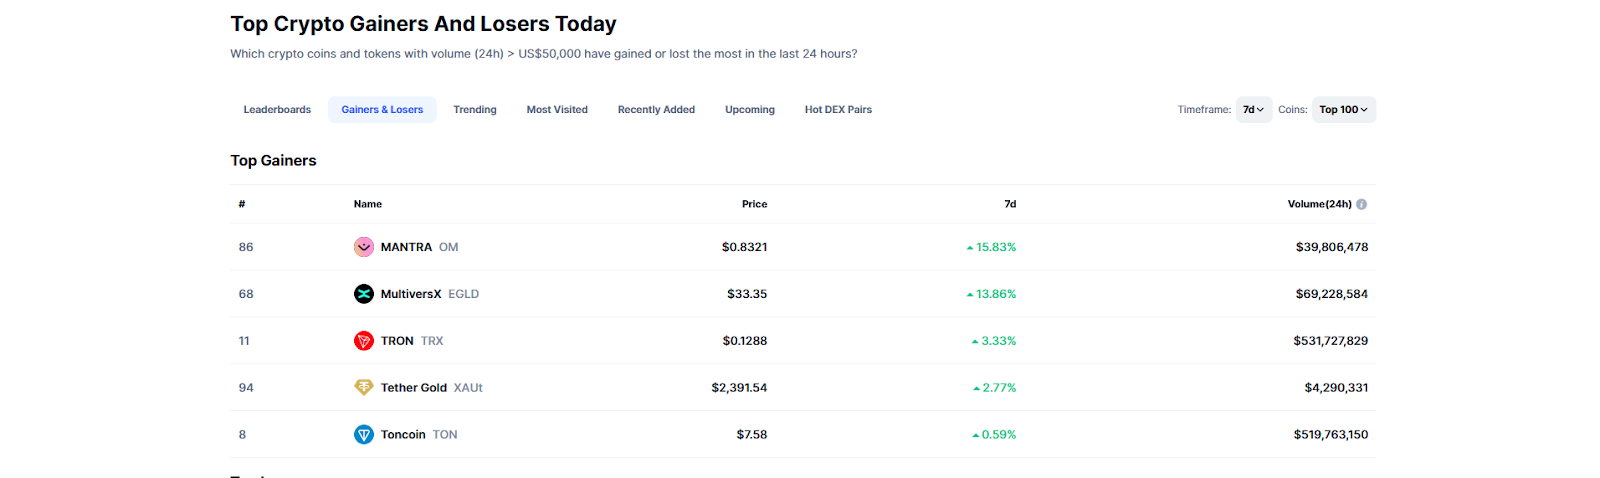The image size is (1600, 478).
Task: Click the MANTRA coin logo icon
Action: 364,247
